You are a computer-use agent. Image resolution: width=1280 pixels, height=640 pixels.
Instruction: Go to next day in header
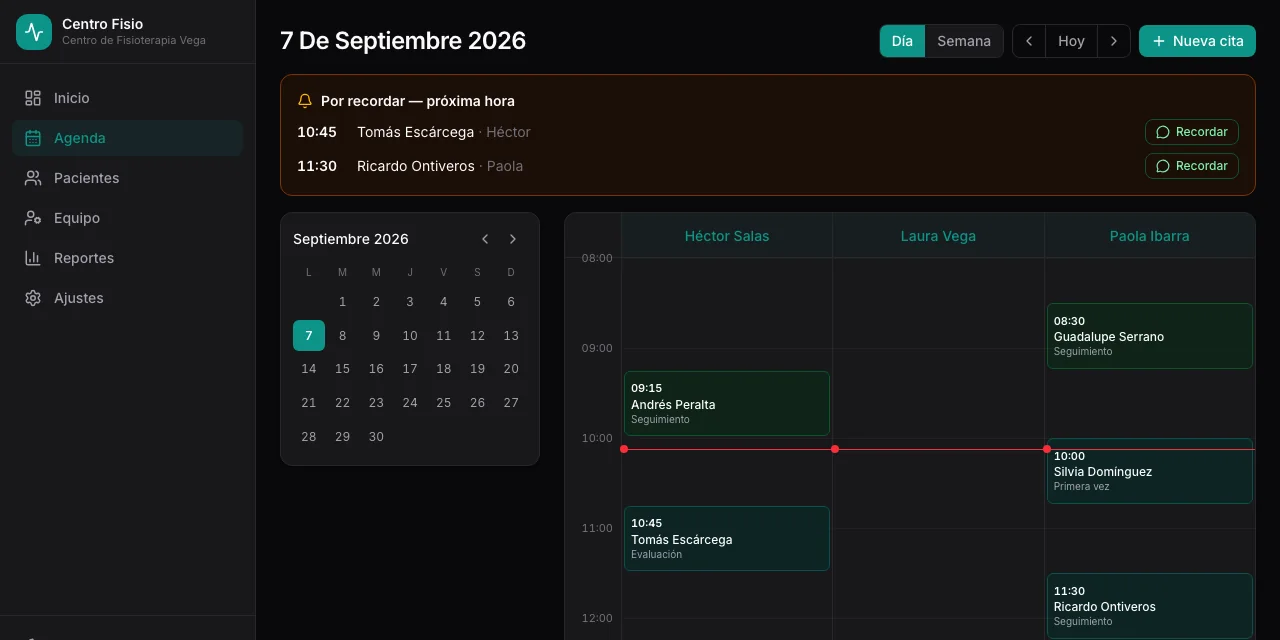coord(1113,41)
